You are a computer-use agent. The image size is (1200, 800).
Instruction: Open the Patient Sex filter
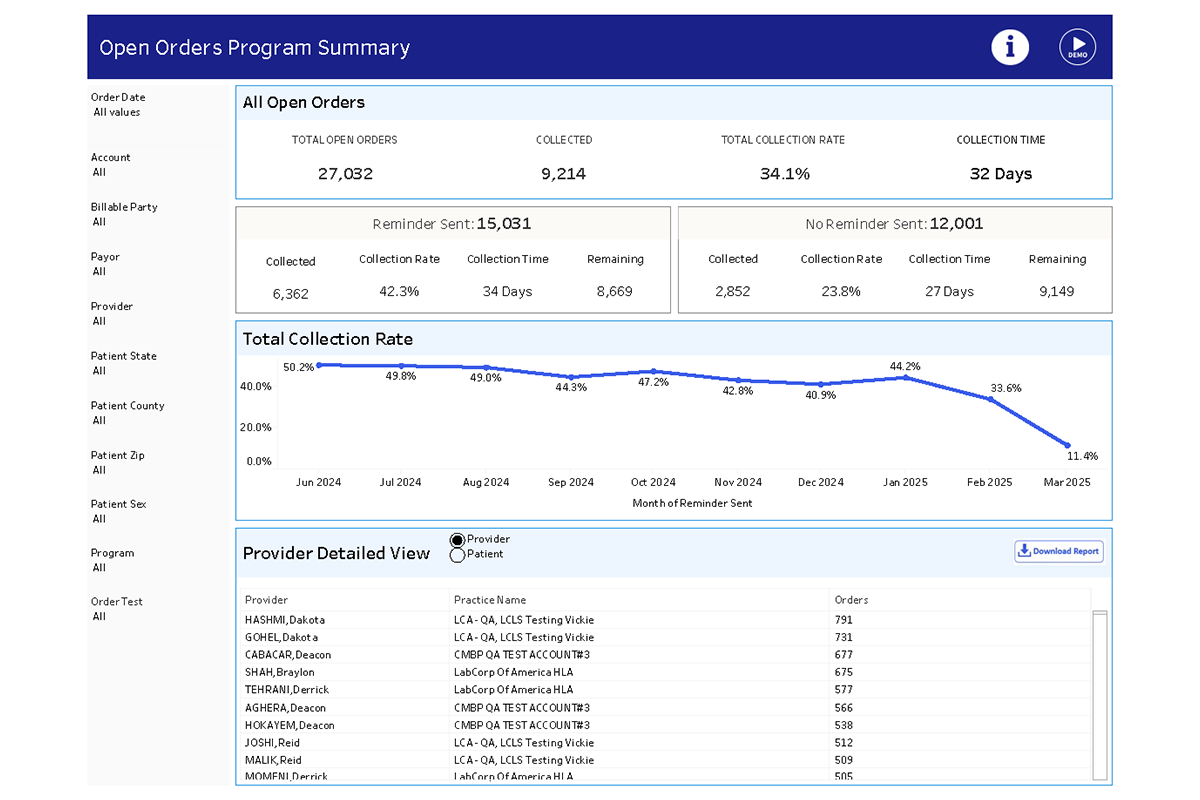[x=120, y=510]
